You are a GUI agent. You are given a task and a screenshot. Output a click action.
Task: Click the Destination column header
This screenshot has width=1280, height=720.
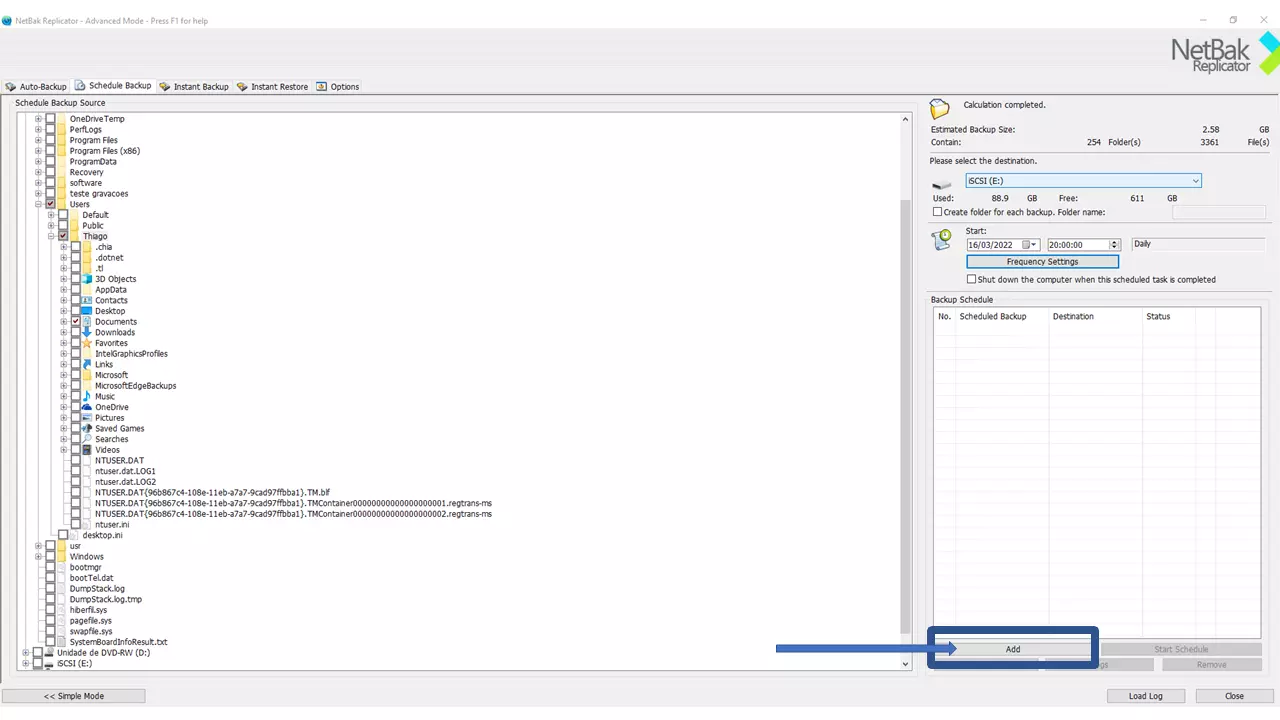[x=1095, y=316]
